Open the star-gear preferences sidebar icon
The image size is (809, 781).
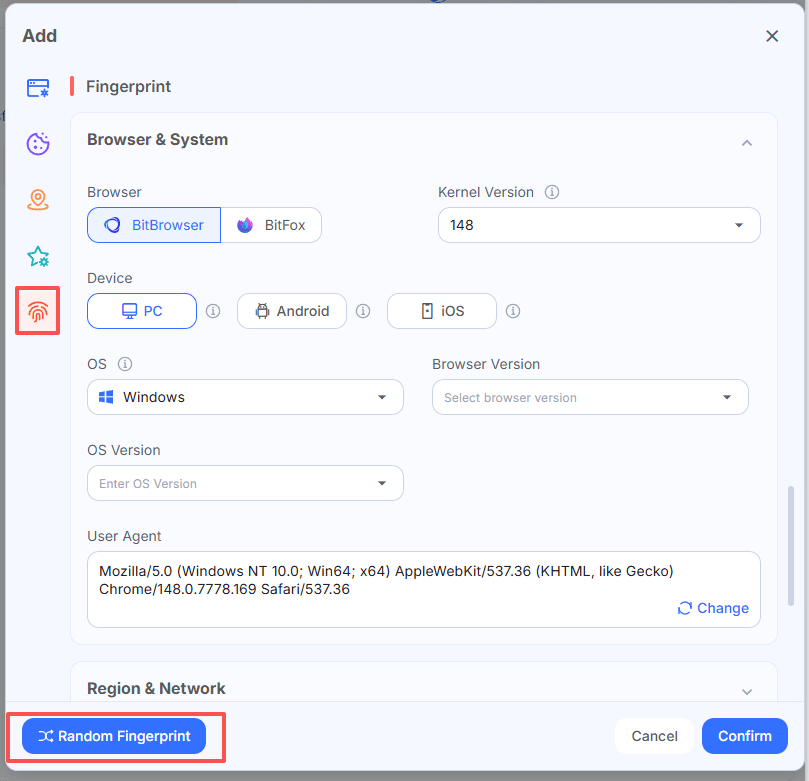38,256
